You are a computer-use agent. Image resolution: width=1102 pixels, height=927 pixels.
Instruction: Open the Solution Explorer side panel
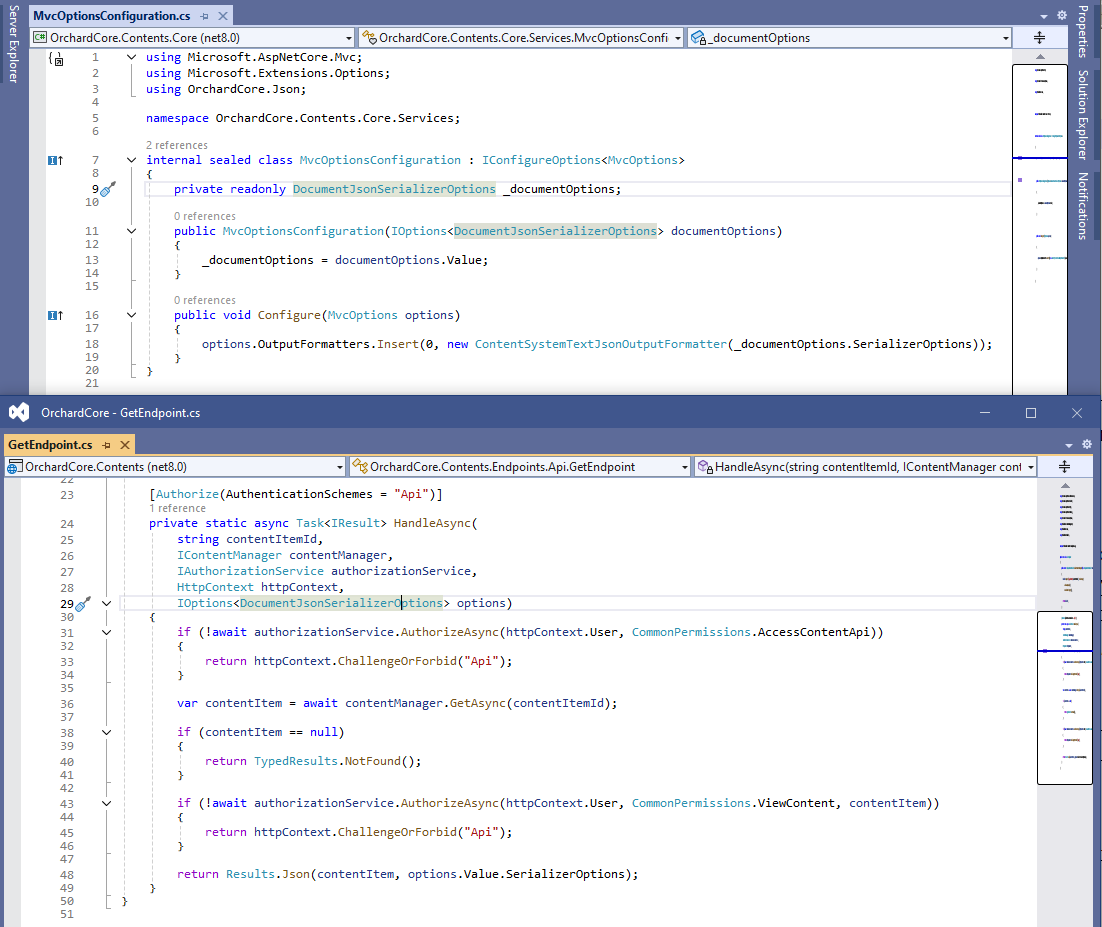1082,115
